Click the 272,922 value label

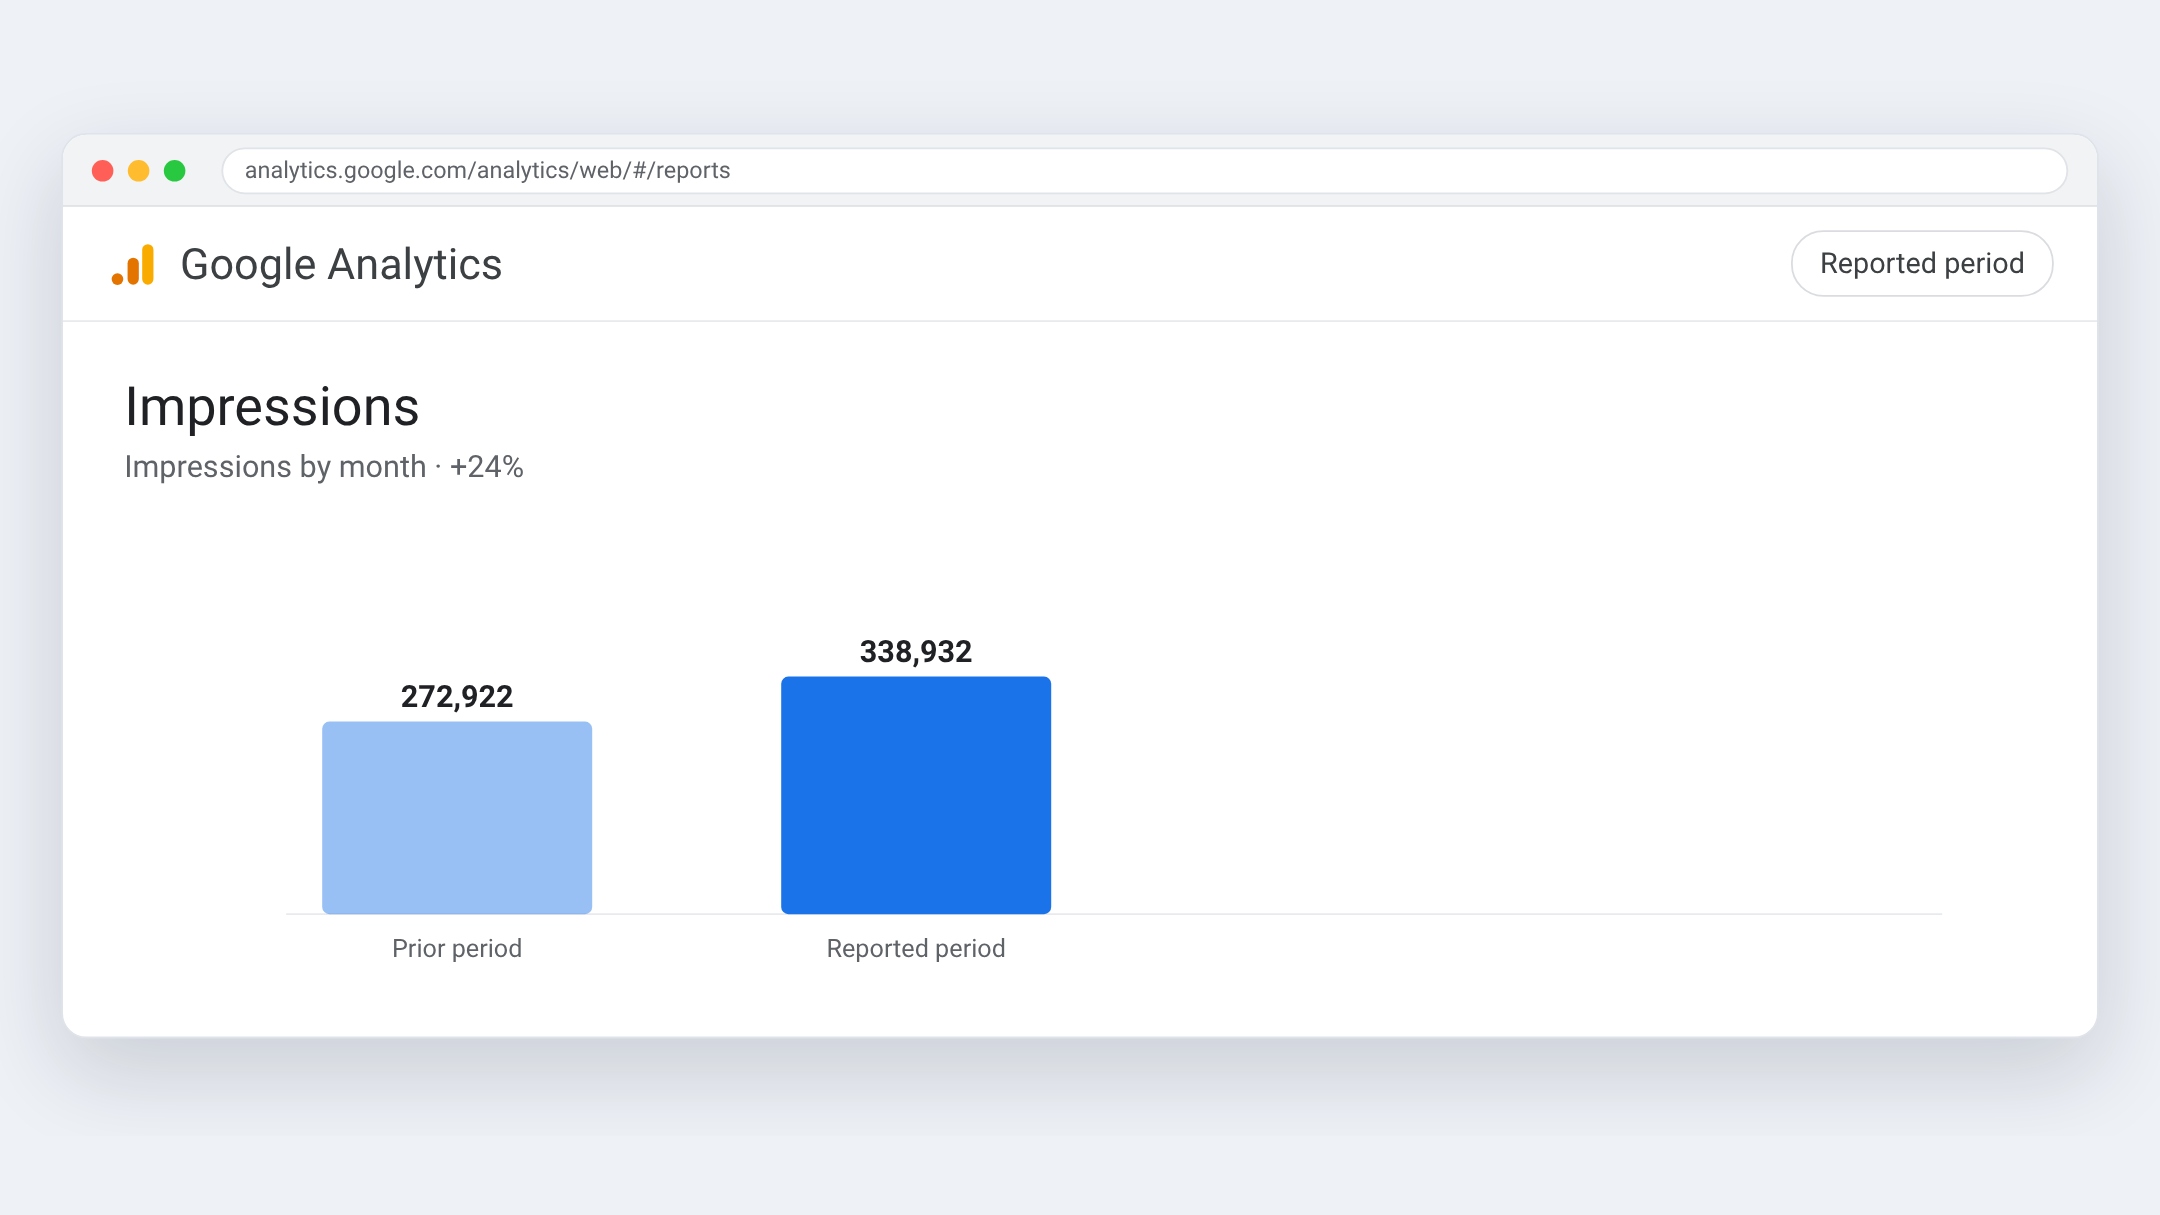point(457,696)
